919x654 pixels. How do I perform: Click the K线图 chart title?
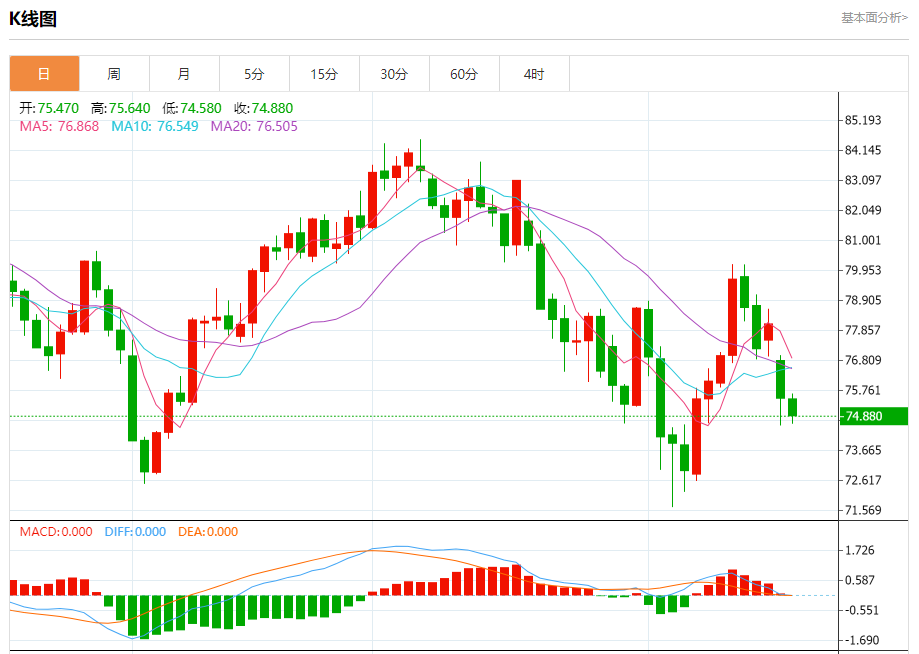point(33,19)
